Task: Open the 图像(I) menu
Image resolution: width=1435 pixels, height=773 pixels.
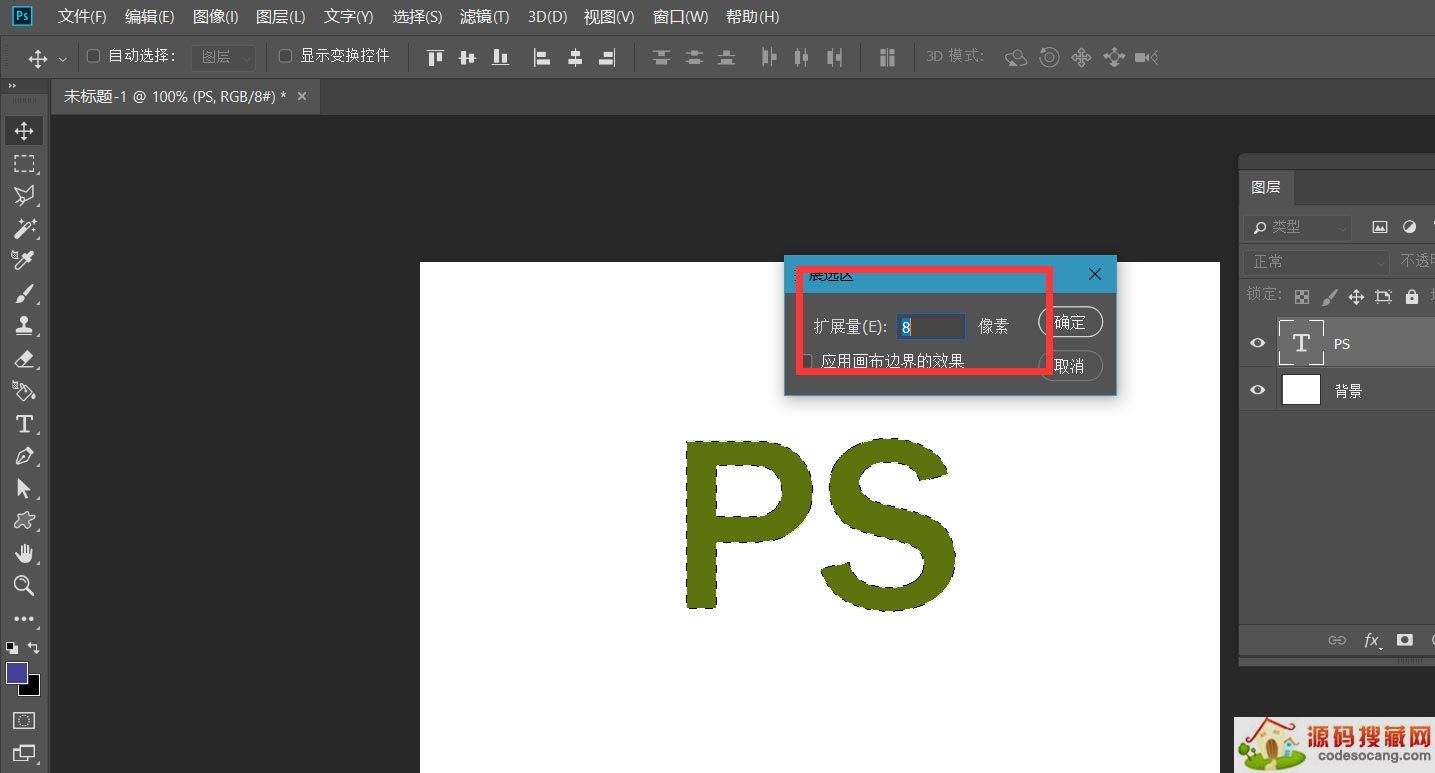Action: click(x=215, y=17)
